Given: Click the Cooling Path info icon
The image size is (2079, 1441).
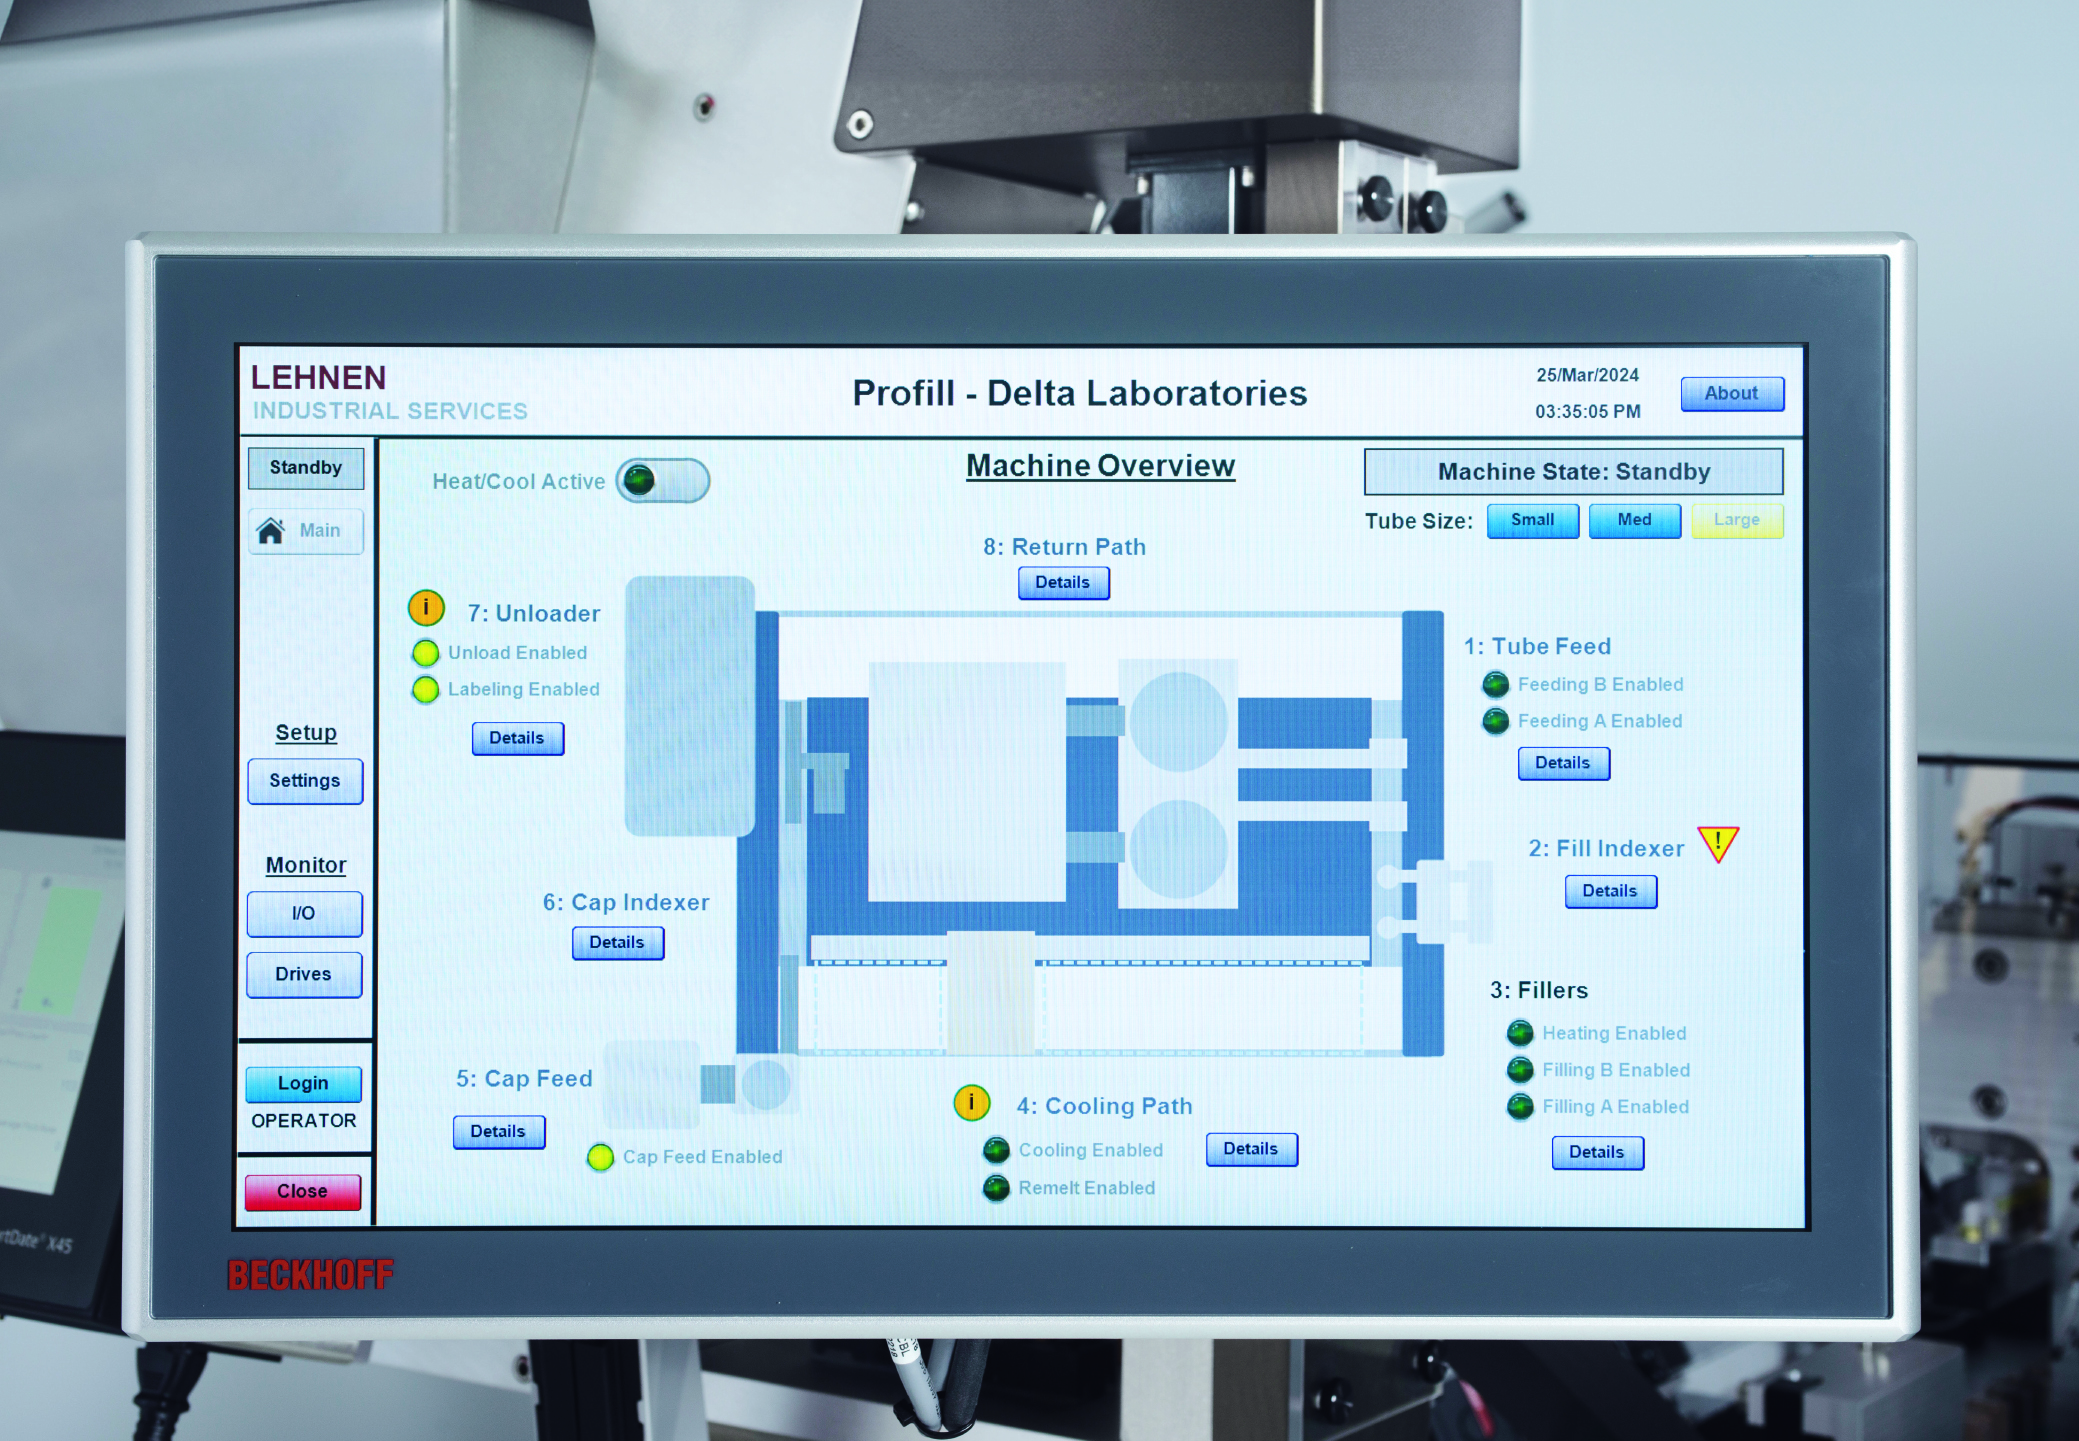Looking at the screenshot, I should point(971,1103).
